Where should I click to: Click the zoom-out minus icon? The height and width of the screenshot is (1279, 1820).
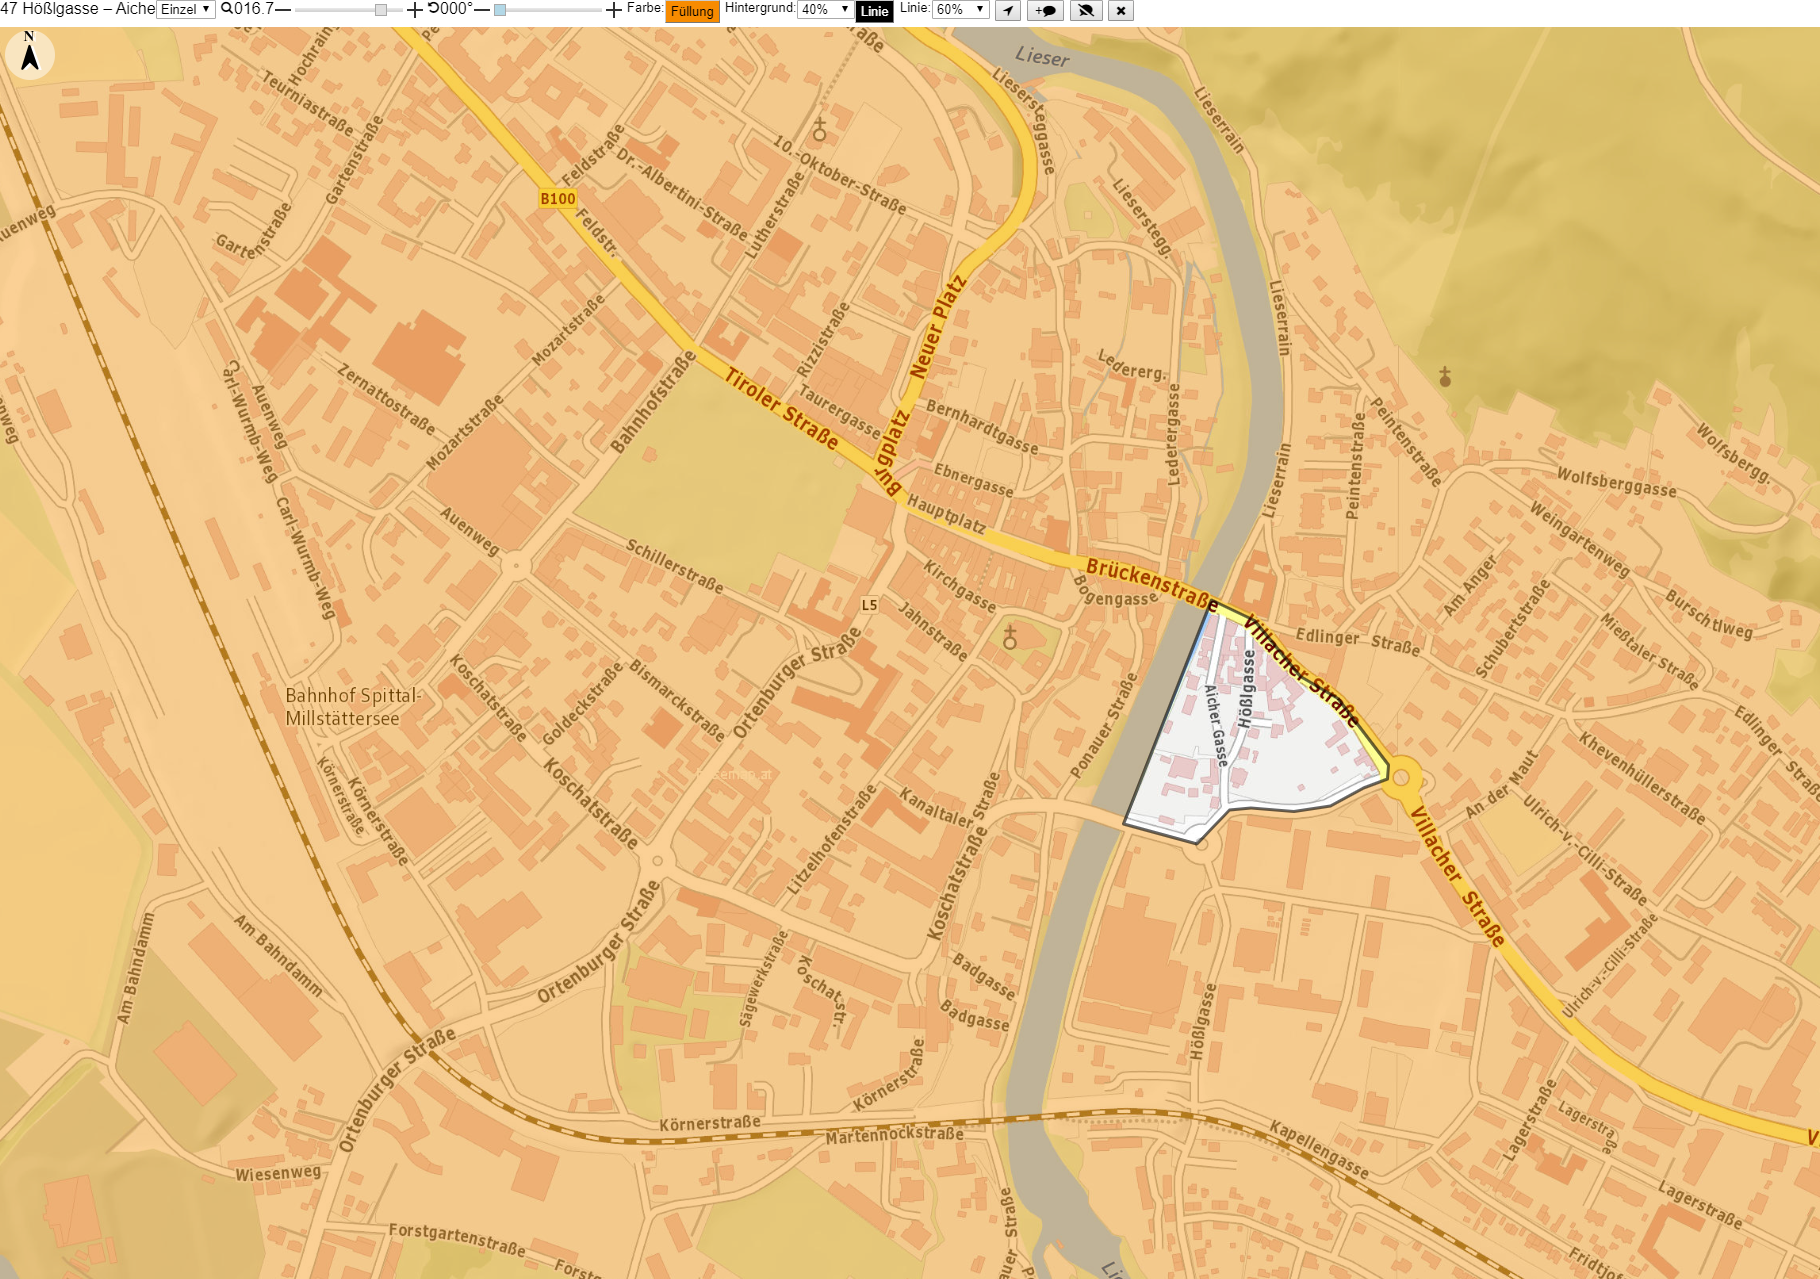tap(283, 10)
